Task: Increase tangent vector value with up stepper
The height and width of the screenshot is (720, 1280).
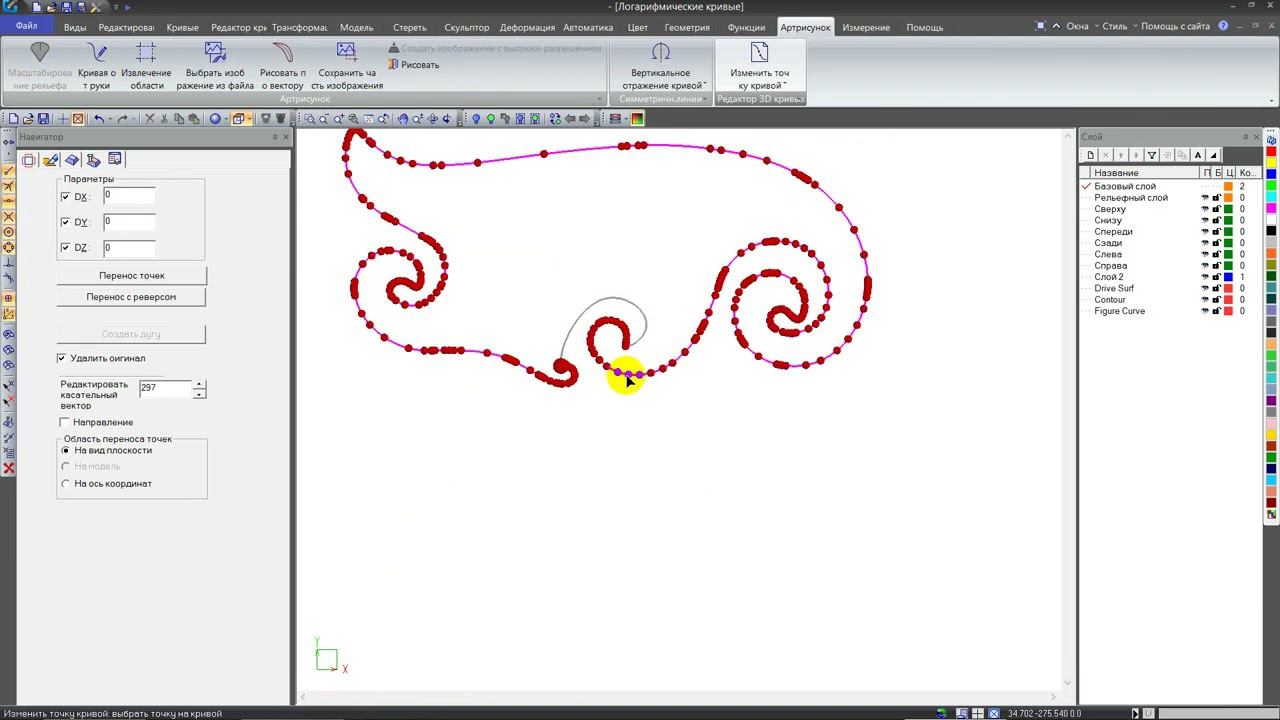Action: [200, 383]
